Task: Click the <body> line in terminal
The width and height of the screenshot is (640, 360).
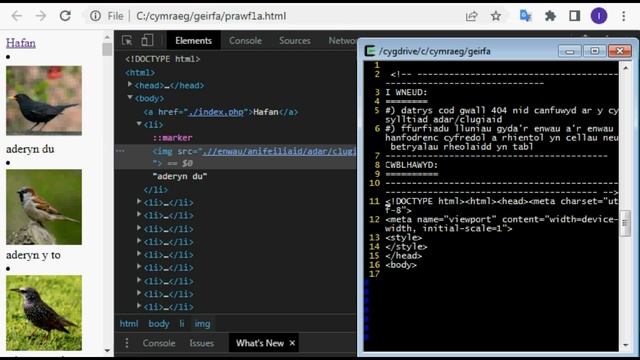Action: point(401,265)
